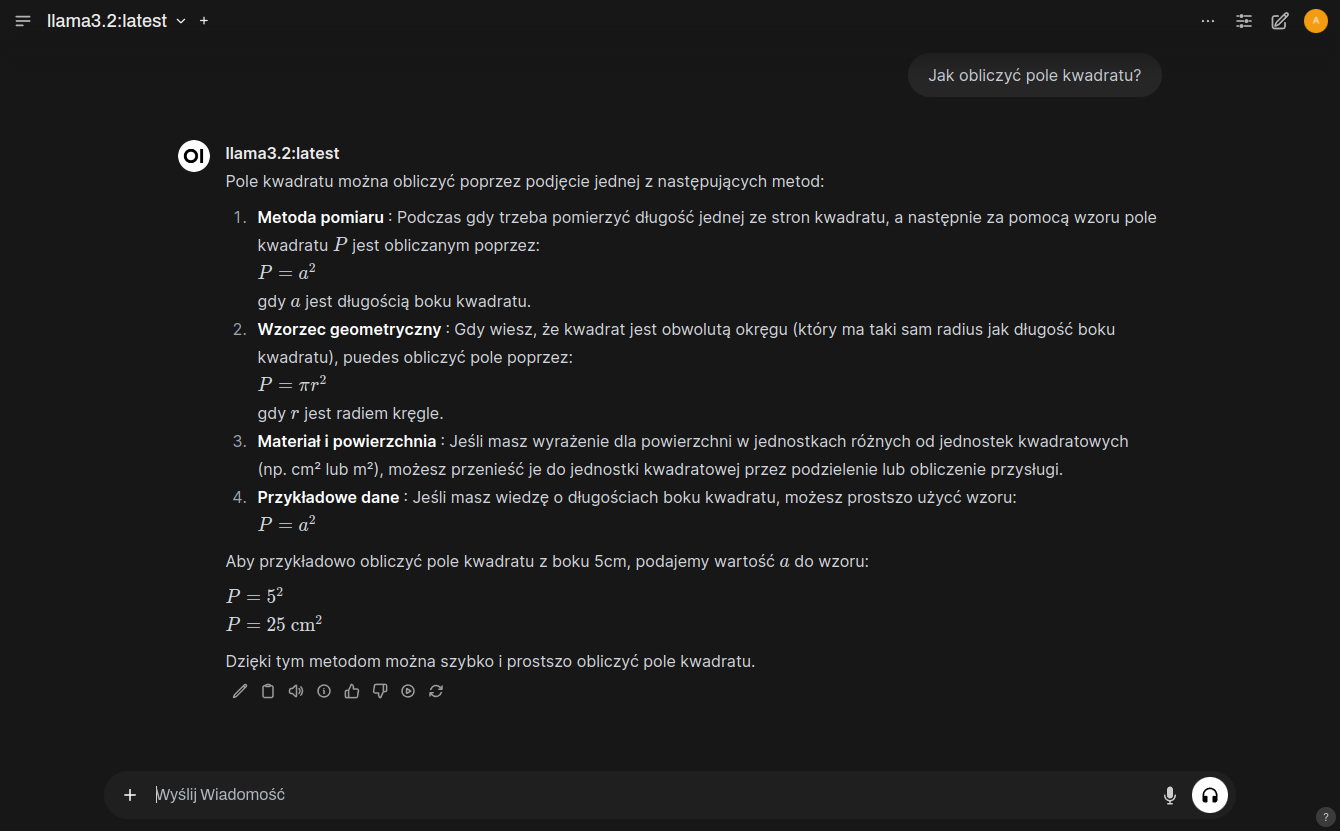Viewport: 1340px width, 831px height.
Task: Open the llama3.2:latest model selector dropdown
Action: pos(117,21)
